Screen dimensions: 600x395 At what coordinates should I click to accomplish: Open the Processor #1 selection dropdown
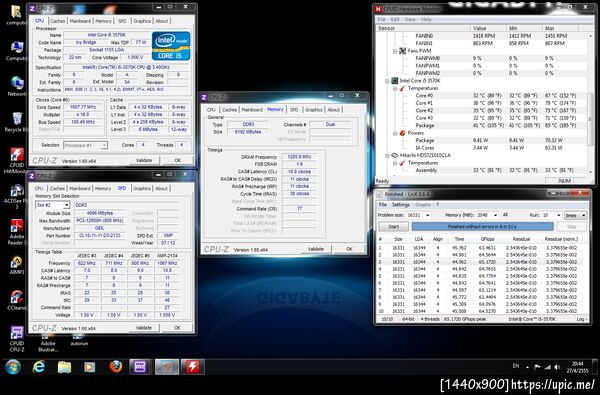104,145
